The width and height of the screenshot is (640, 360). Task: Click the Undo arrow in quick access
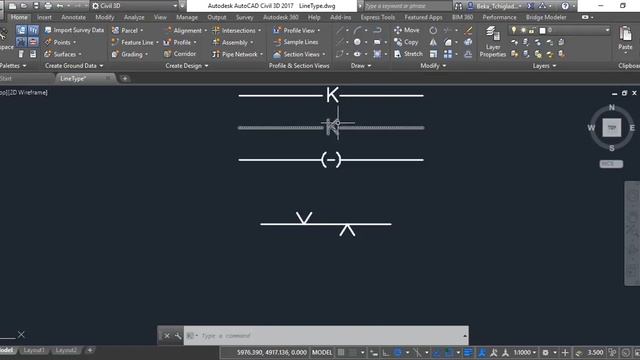[60, 6]
